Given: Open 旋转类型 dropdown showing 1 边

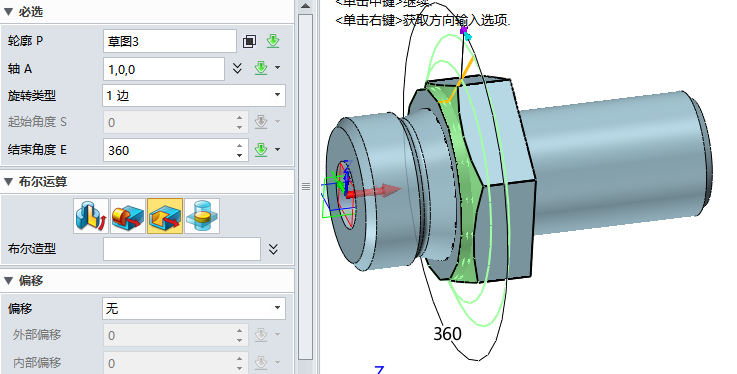Looking at the screenshot, I should (x=194, y=96).
